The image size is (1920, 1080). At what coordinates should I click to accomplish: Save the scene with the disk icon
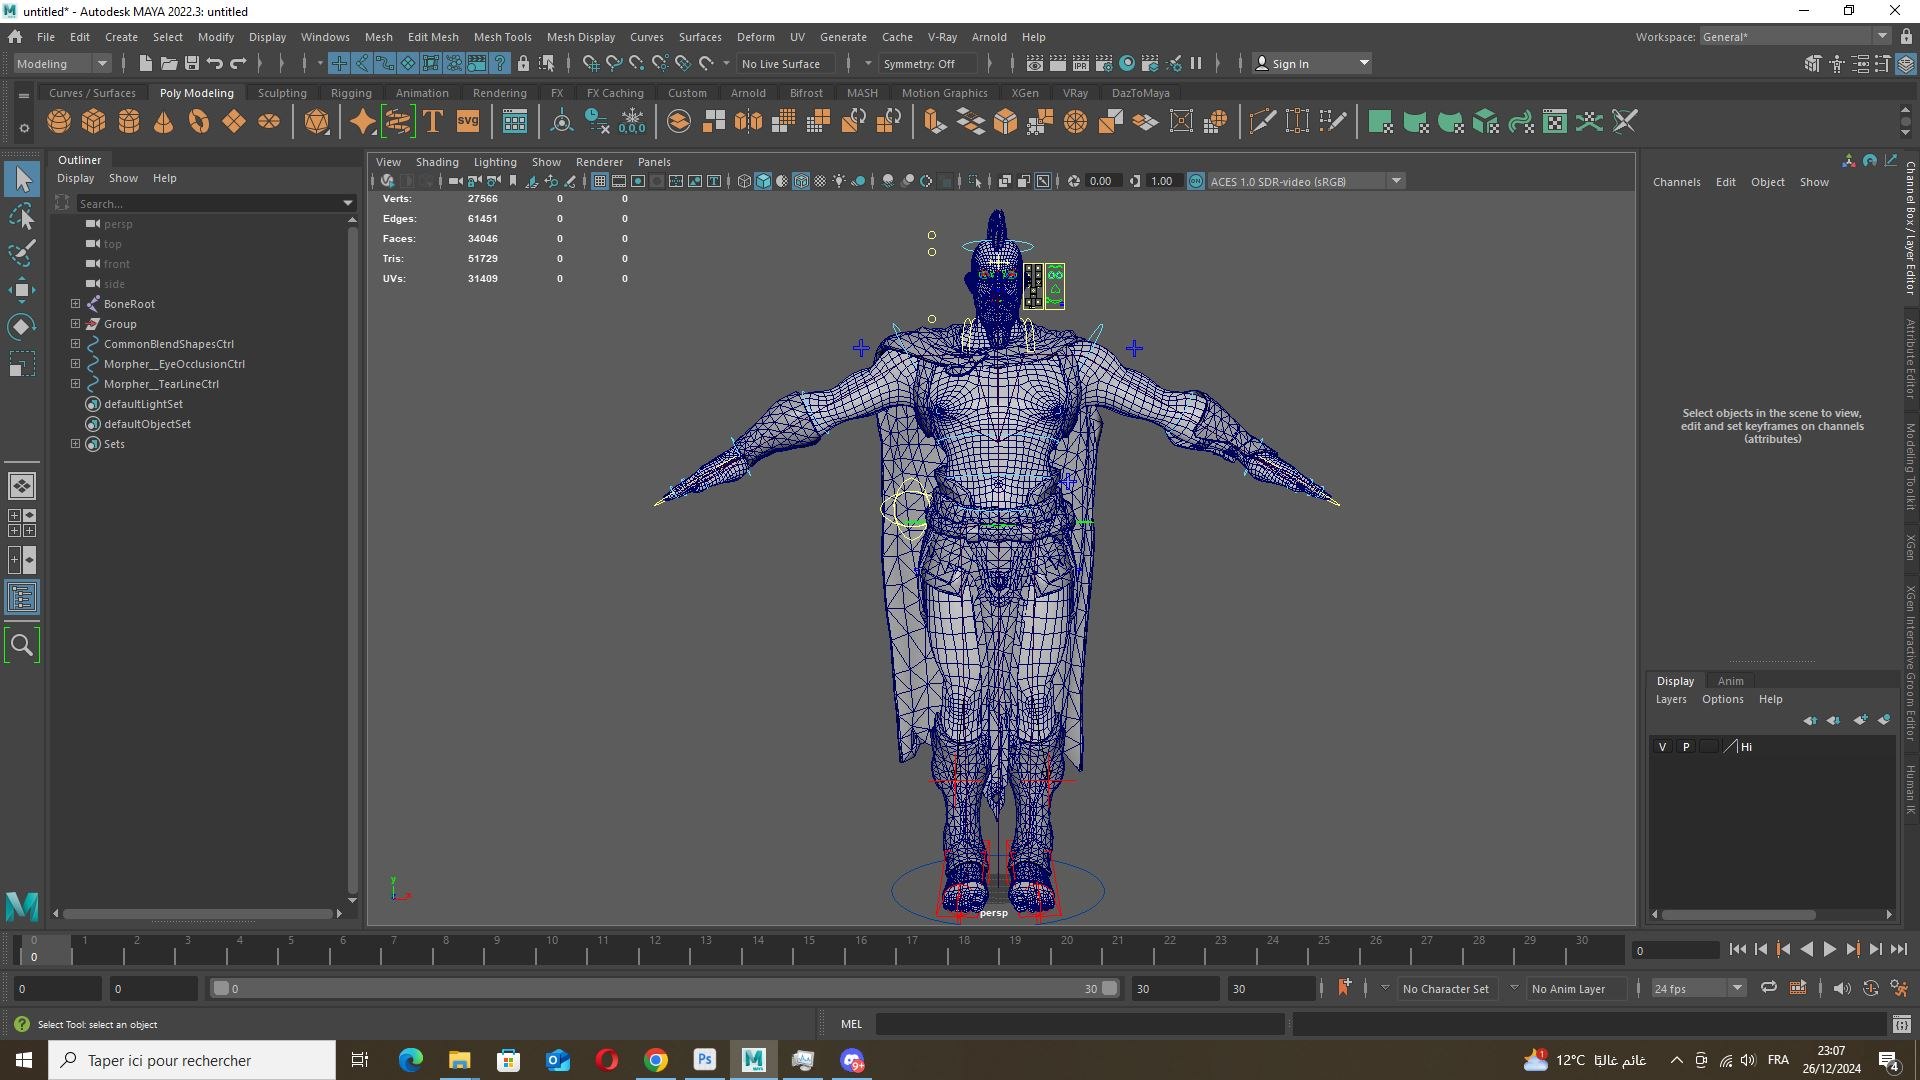pyautogui.click(x=192, y=63)
